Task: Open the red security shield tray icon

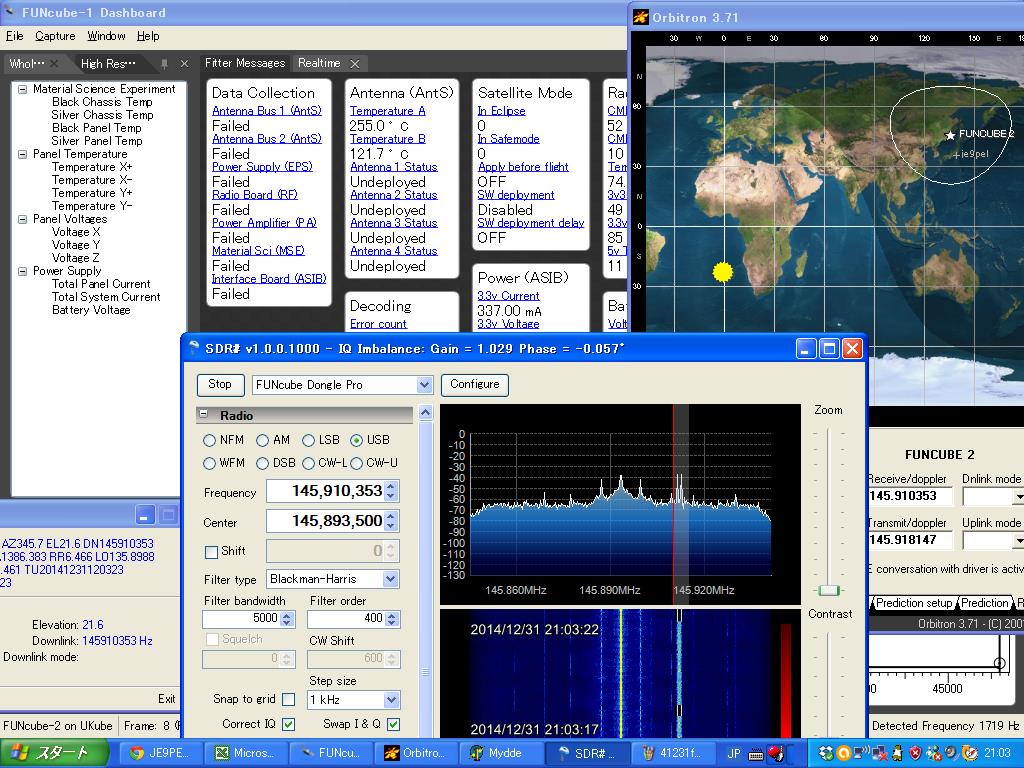Action: pos(915,754)
